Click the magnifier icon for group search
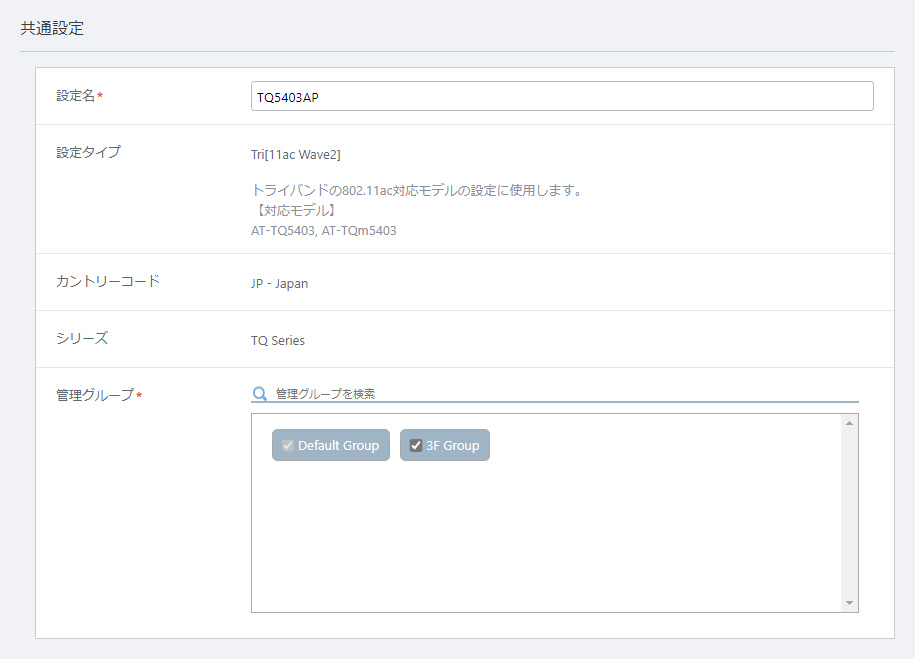Screen dimensions: 915x659 point(260,393)
